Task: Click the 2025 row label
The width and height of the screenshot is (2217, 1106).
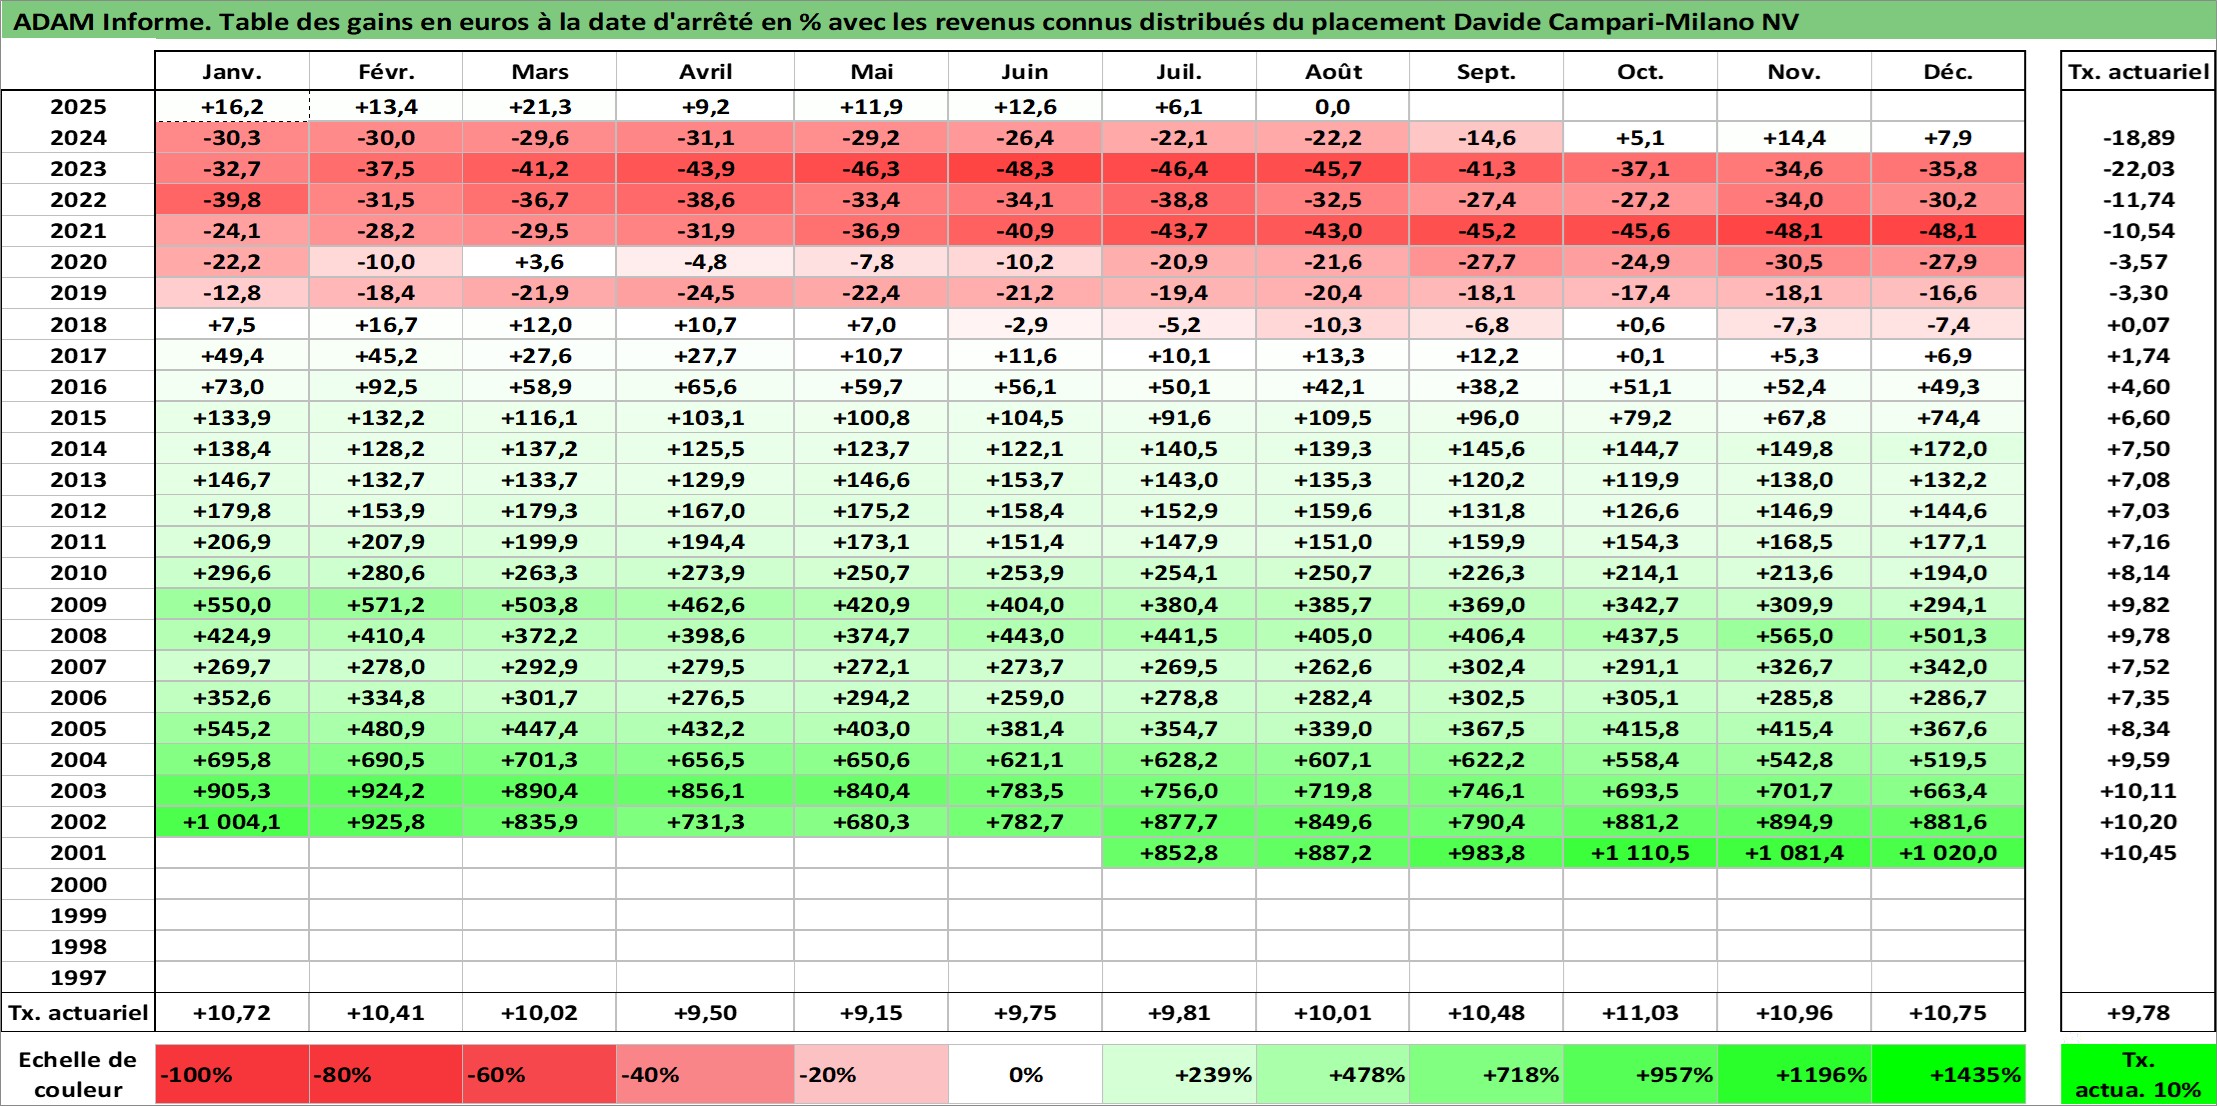Action: (78, 107)
